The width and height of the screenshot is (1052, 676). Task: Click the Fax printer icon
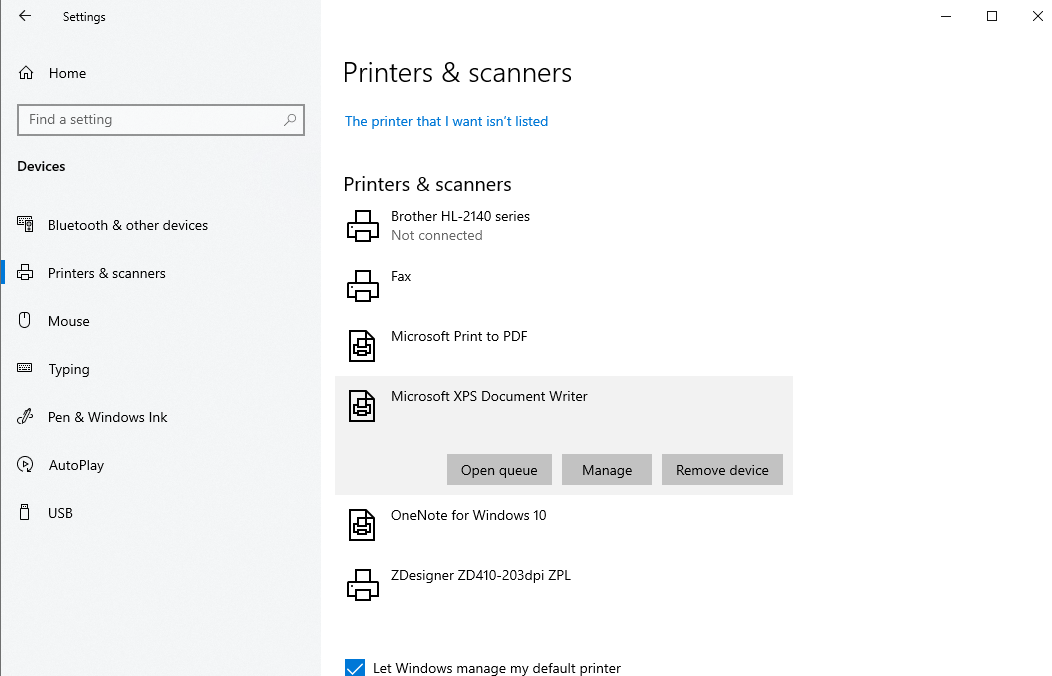pyautogui.click(x=362, y=286)
